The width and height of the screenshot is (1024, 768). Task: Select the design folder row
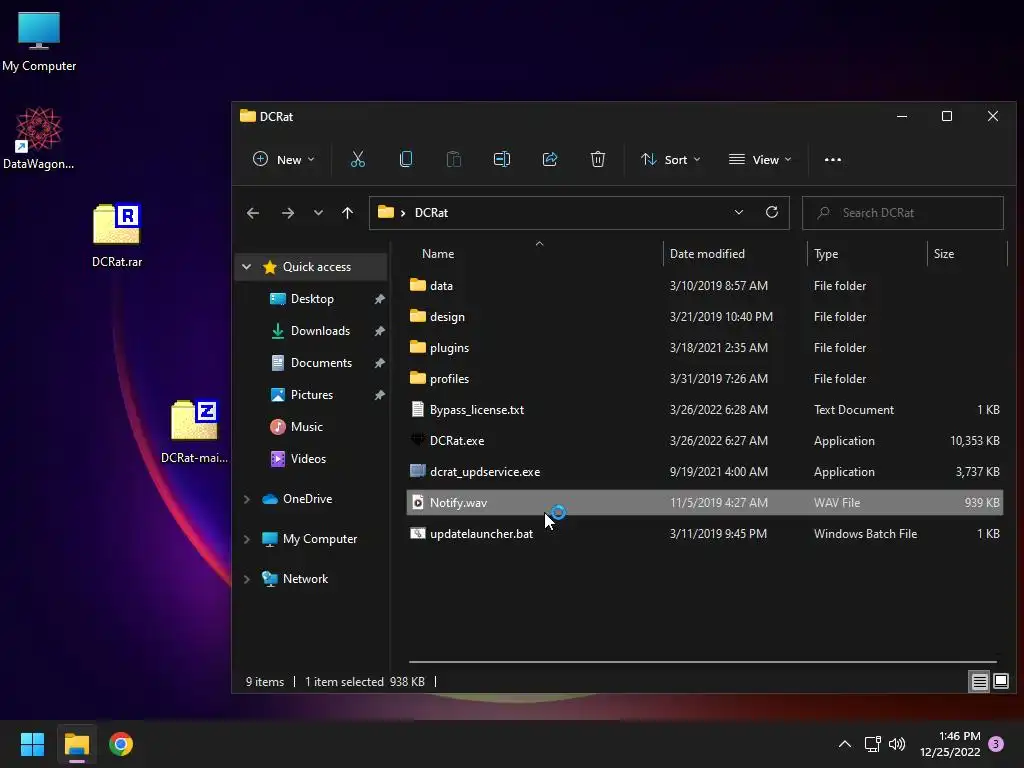[704, 317]
